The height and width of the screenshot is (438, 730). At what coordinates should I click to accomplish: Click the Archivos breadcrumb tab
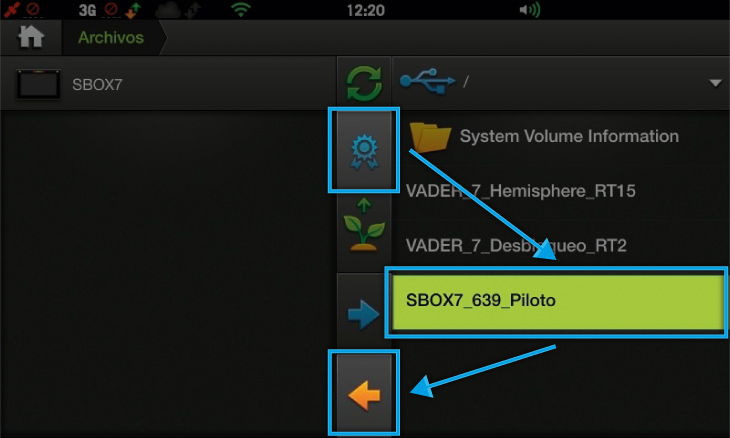[111, 37]
